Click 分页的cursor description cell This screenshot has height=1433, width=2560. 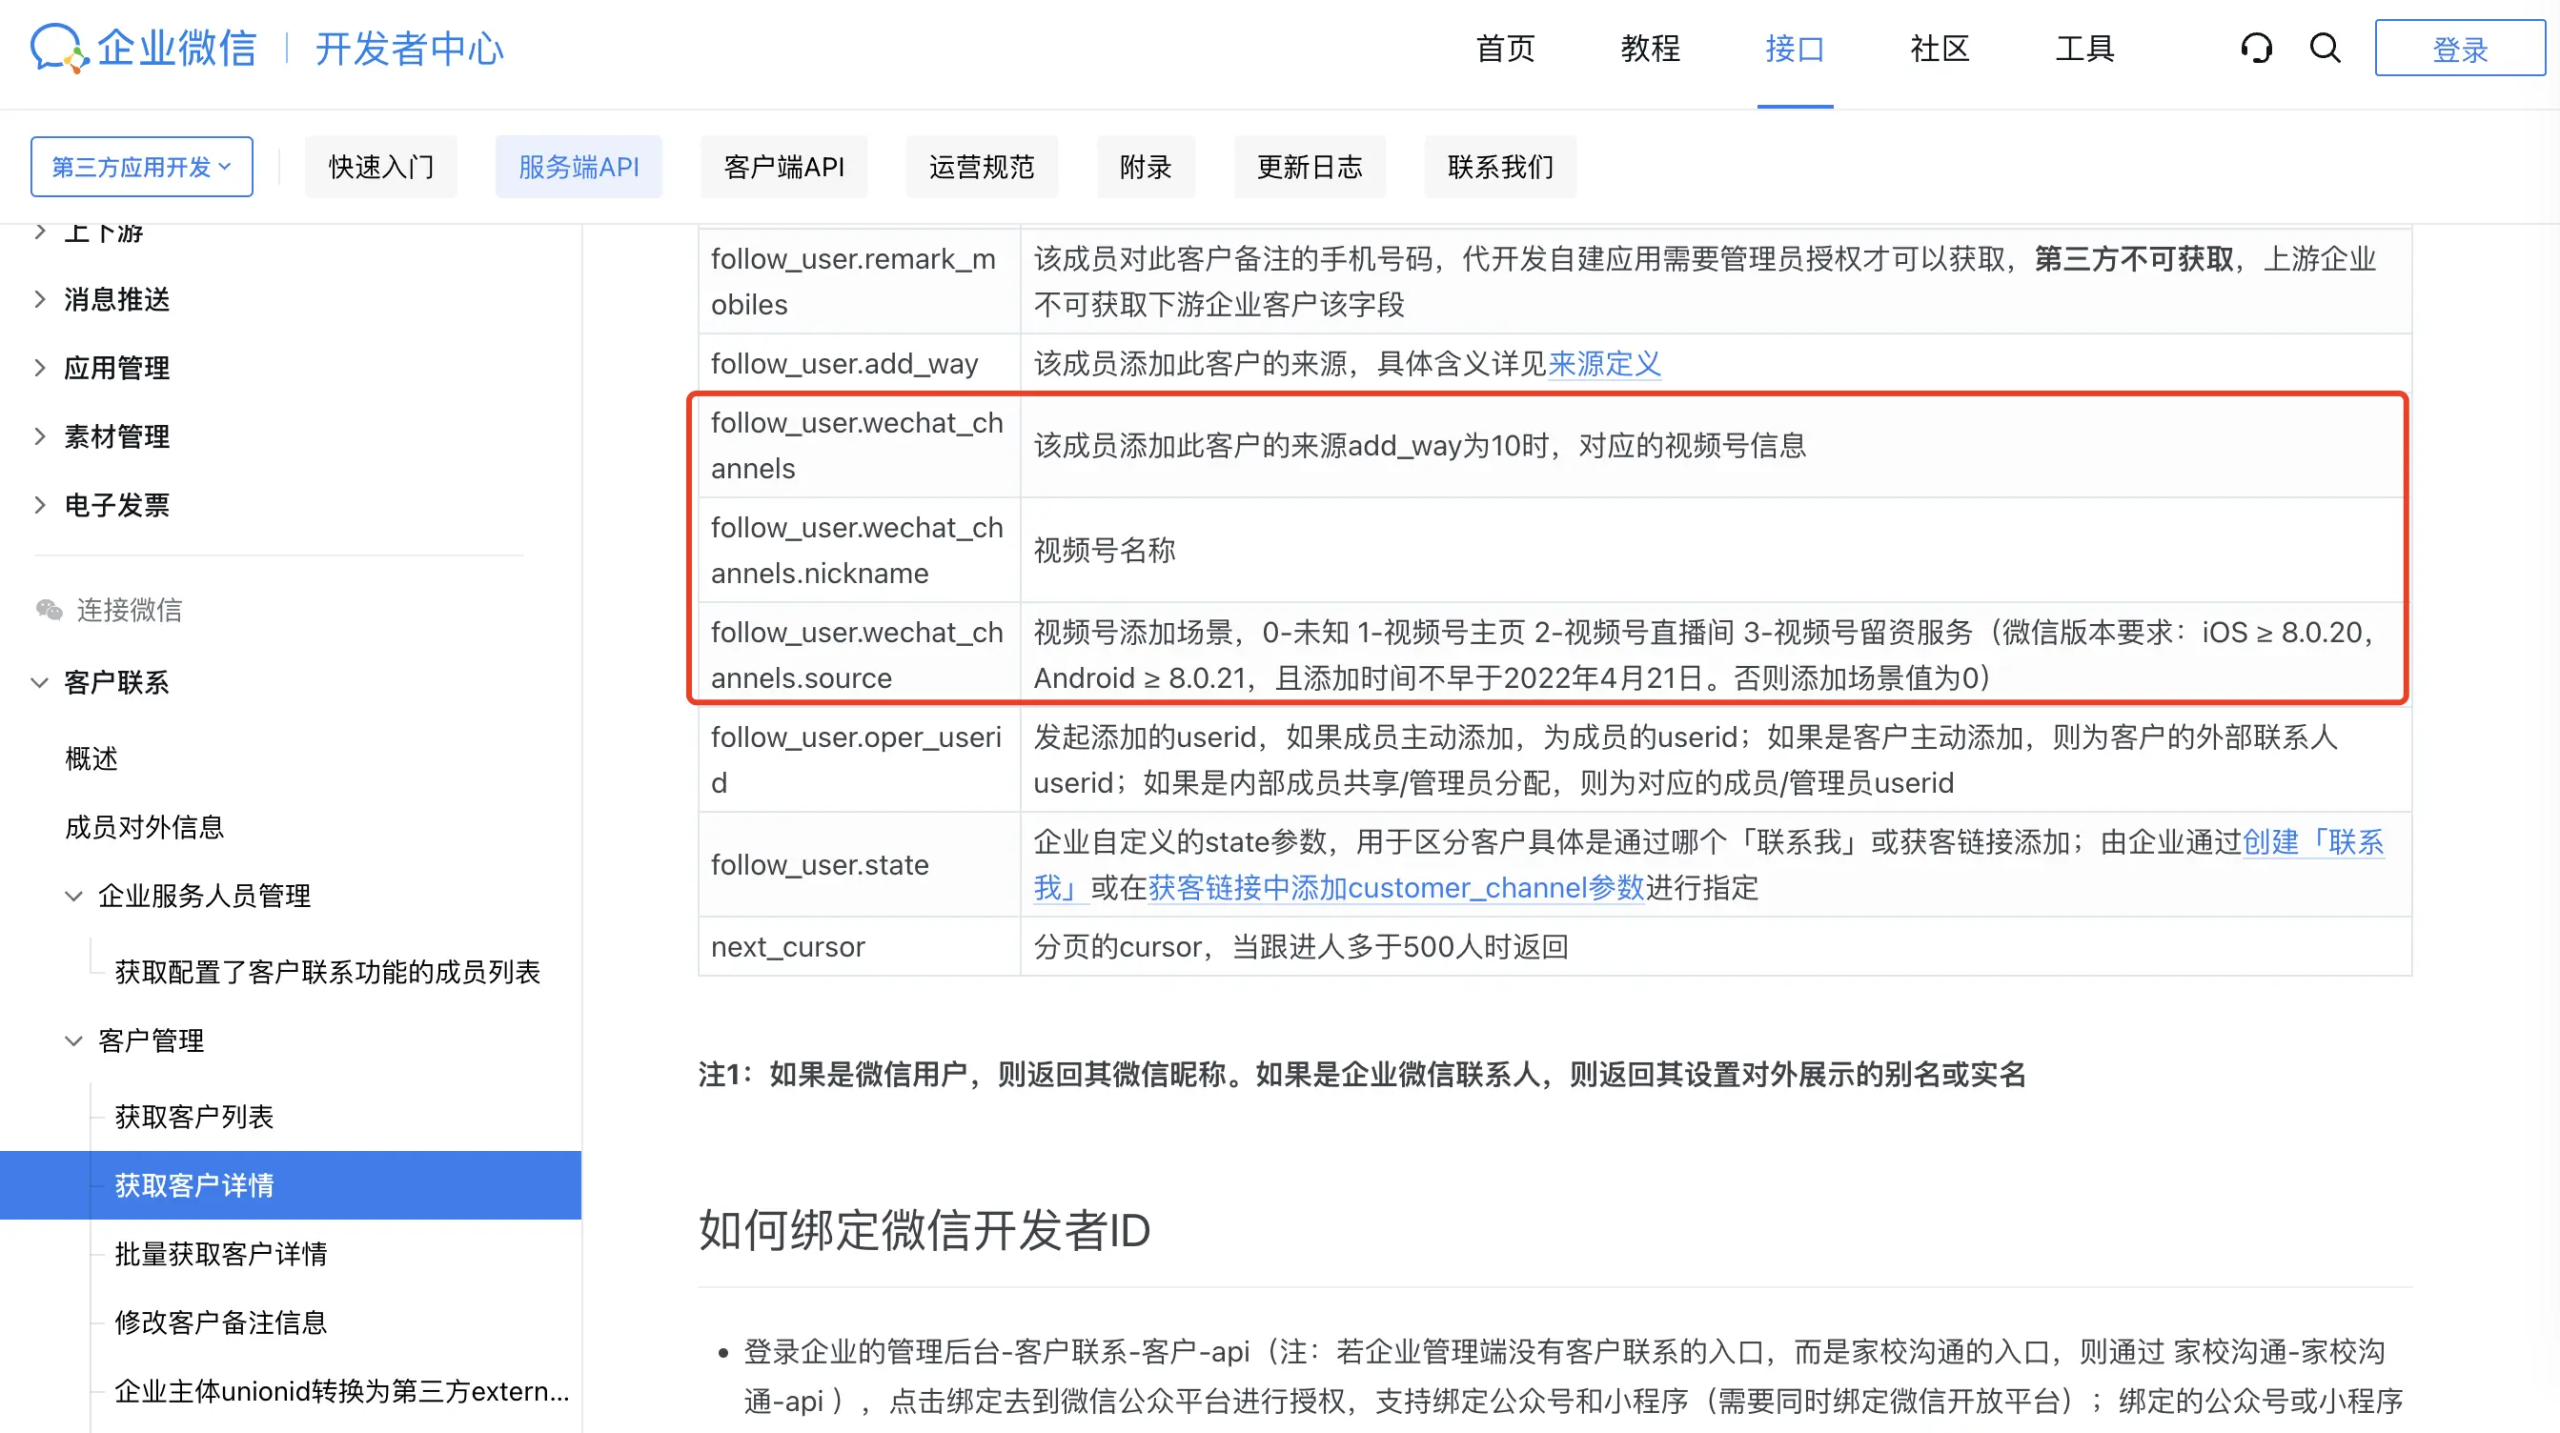pyautogui.click(x=1716, y=947)
